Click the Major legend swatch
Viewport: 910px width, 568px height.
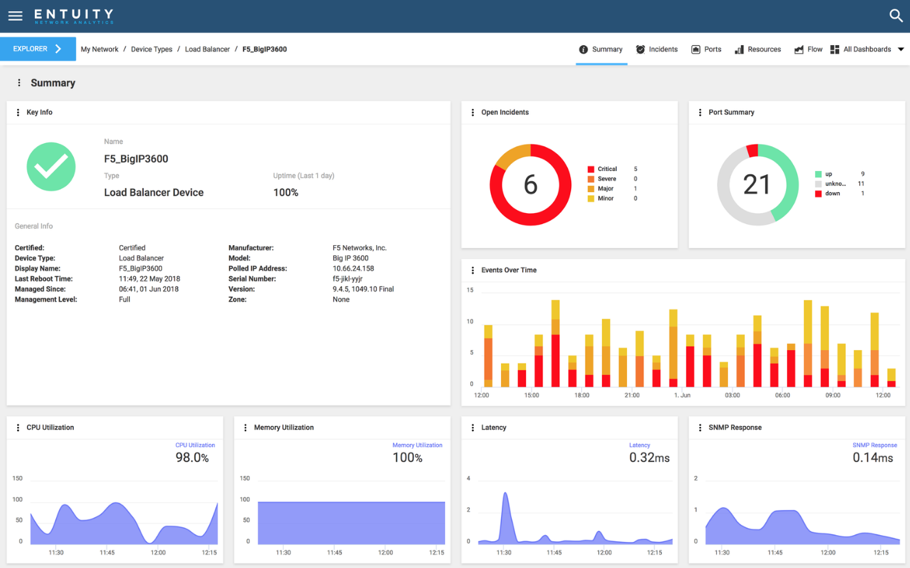(x=591, y=189)
